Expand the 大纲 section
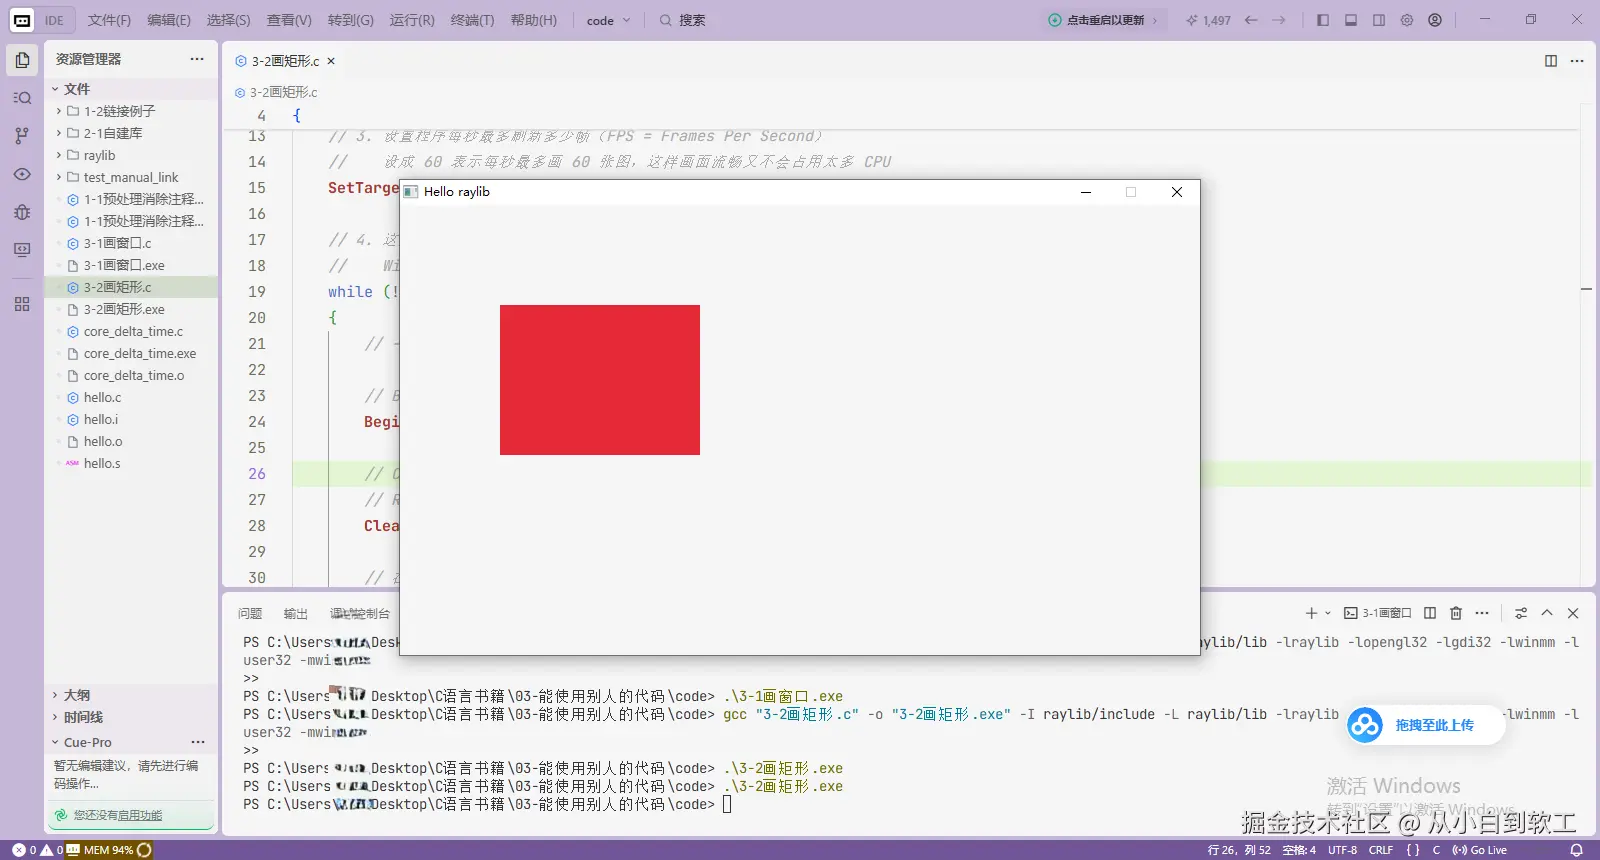 click(x=130, y=695)
